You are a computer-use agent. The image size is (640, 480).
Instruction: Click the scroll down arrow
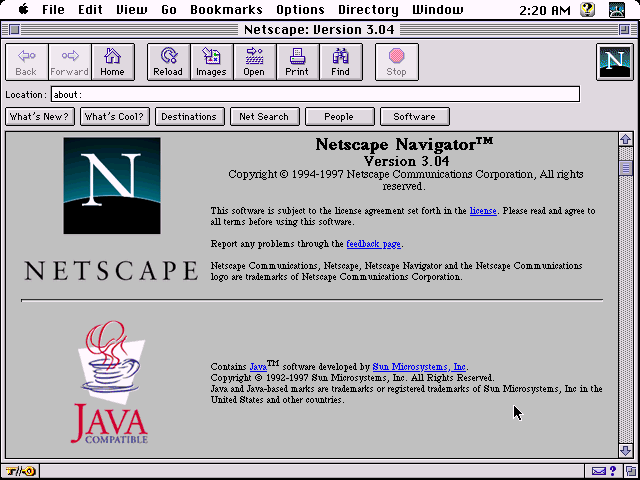[x=626, y=451]
